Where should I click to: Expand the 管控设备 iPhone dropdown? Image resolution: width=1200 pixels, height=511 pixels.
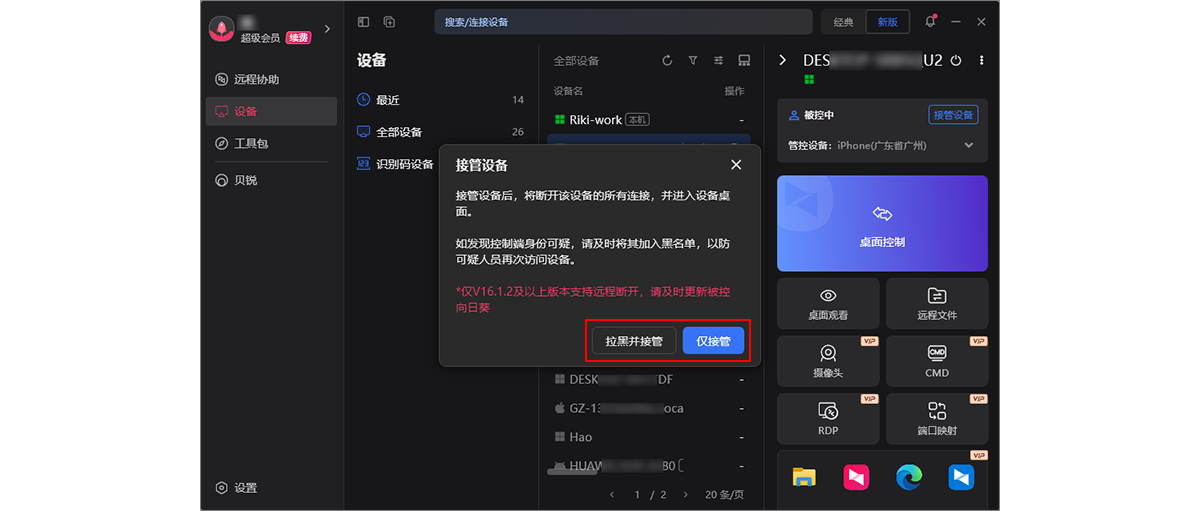pos(968,145)
